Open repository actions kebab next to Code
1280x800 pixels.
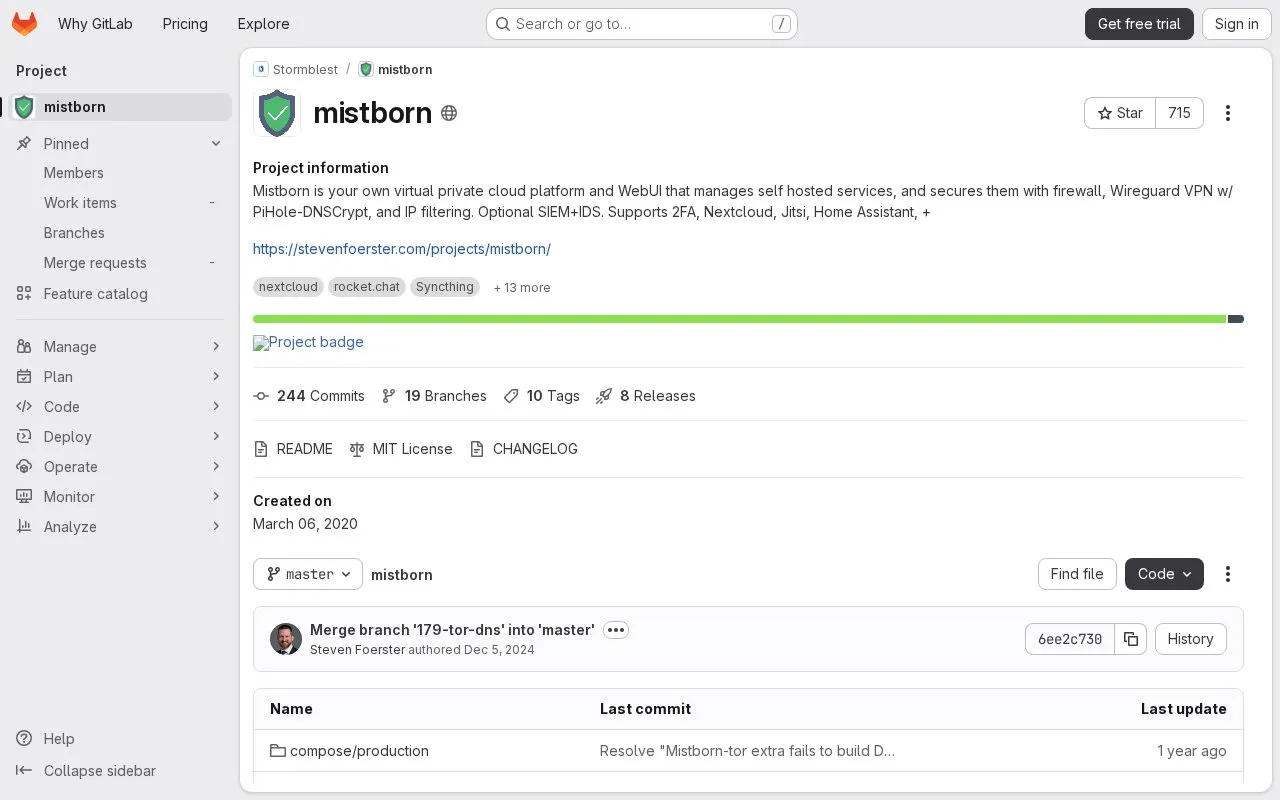tap(1228, 574)
